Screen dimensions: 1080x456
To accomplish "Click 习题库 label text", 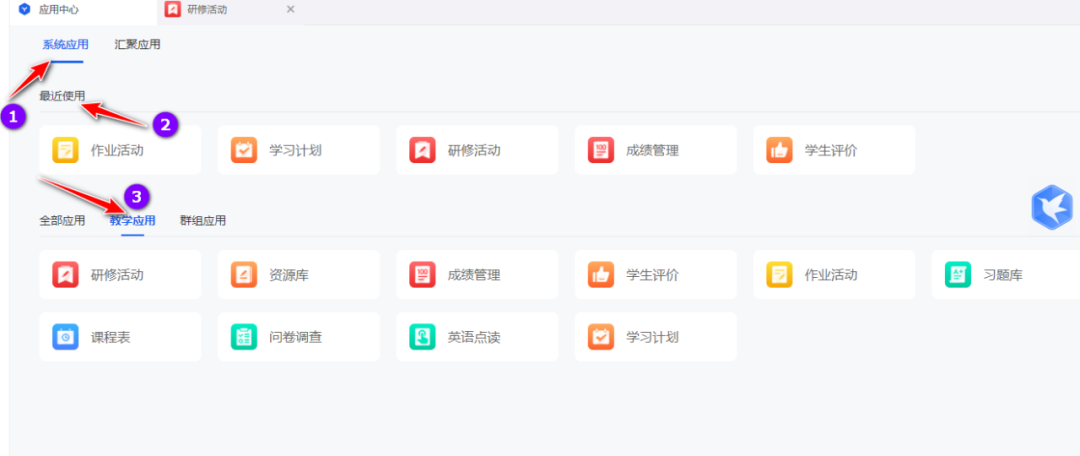I will [1003, 275].
